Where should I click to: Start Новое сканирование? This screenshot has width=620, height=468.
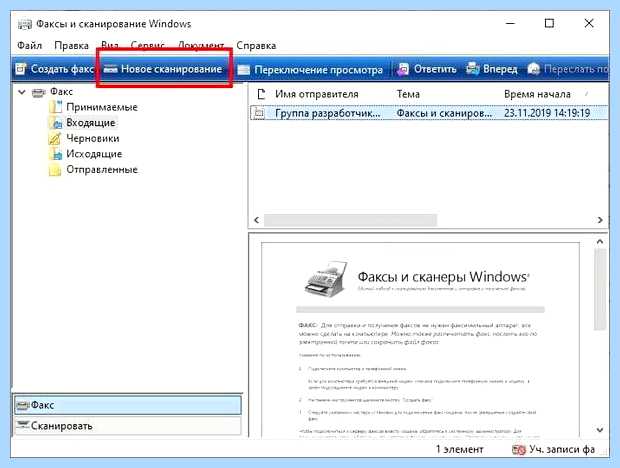[x=164, y=69]
